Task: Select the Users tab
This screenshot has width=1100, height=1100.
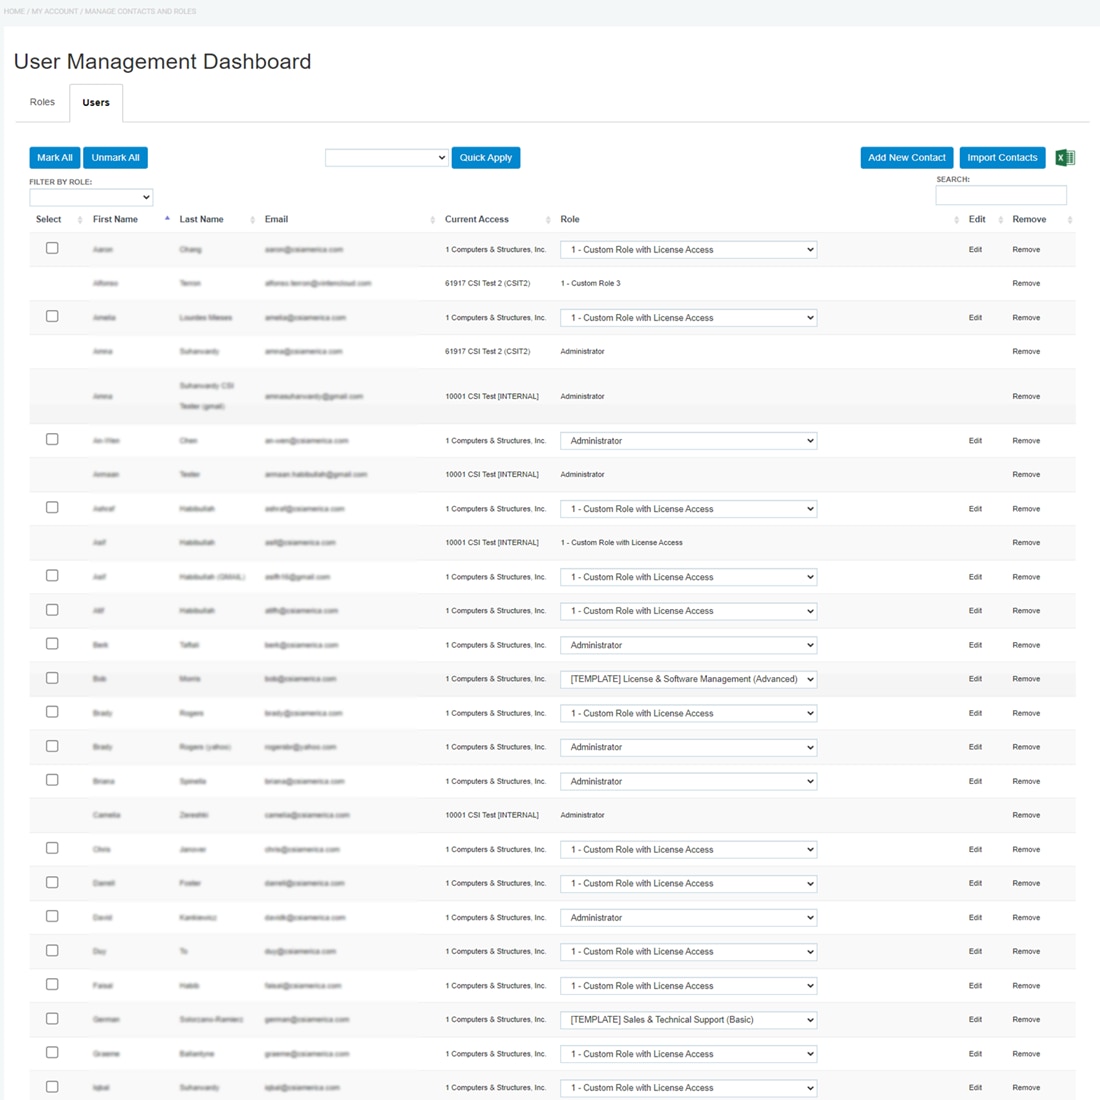Action: tap(96, 102)
